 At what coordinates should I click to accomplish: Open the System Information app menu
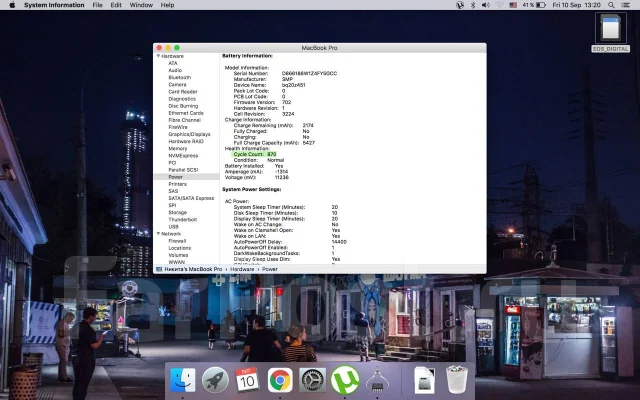coord(54,5)
